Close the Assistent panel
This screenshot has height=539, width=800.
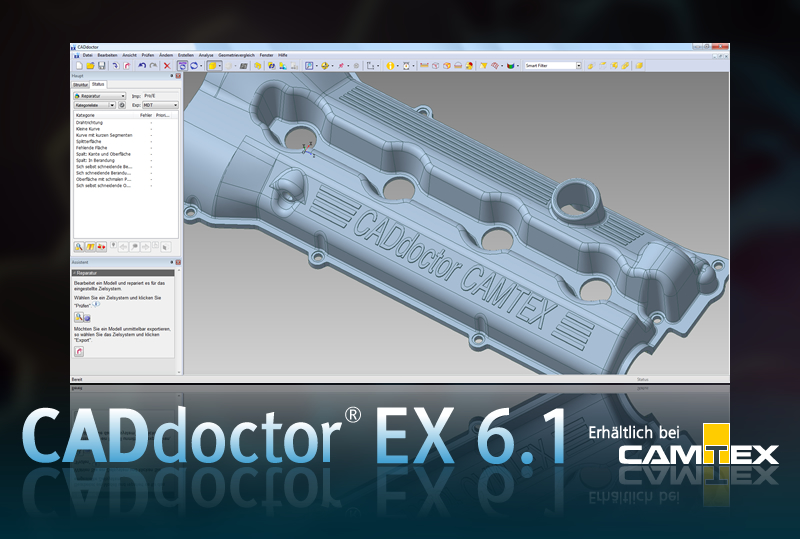point(178,262)
